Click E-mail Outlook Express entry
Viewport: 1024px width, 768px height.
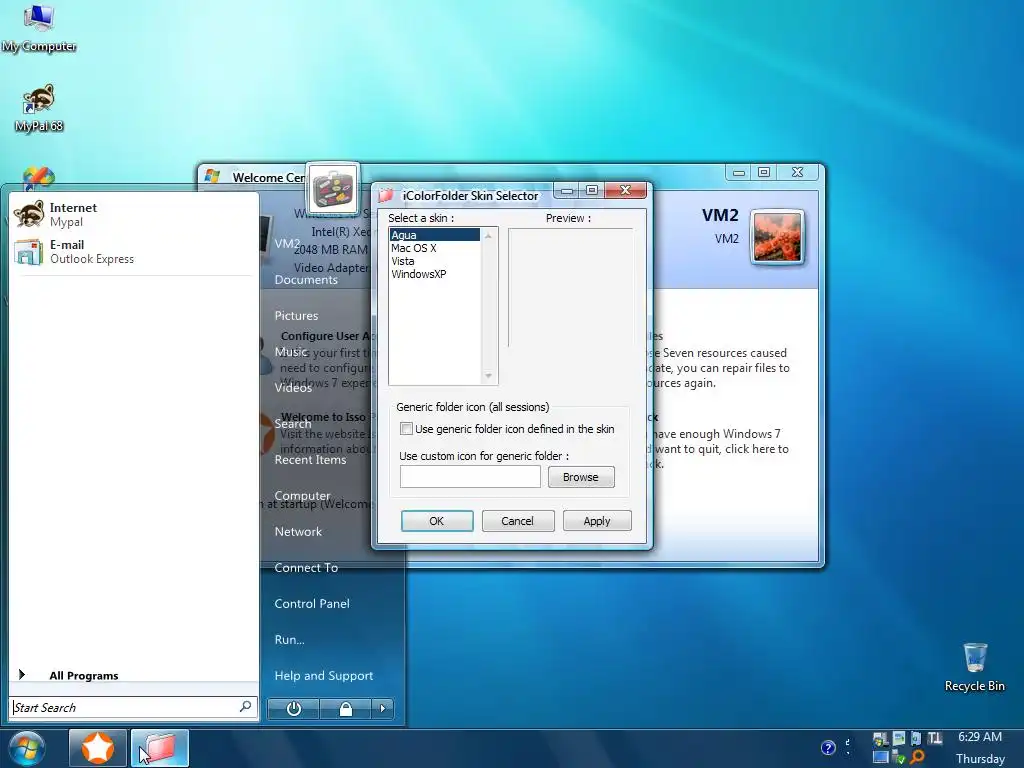[x=134, y=252]
